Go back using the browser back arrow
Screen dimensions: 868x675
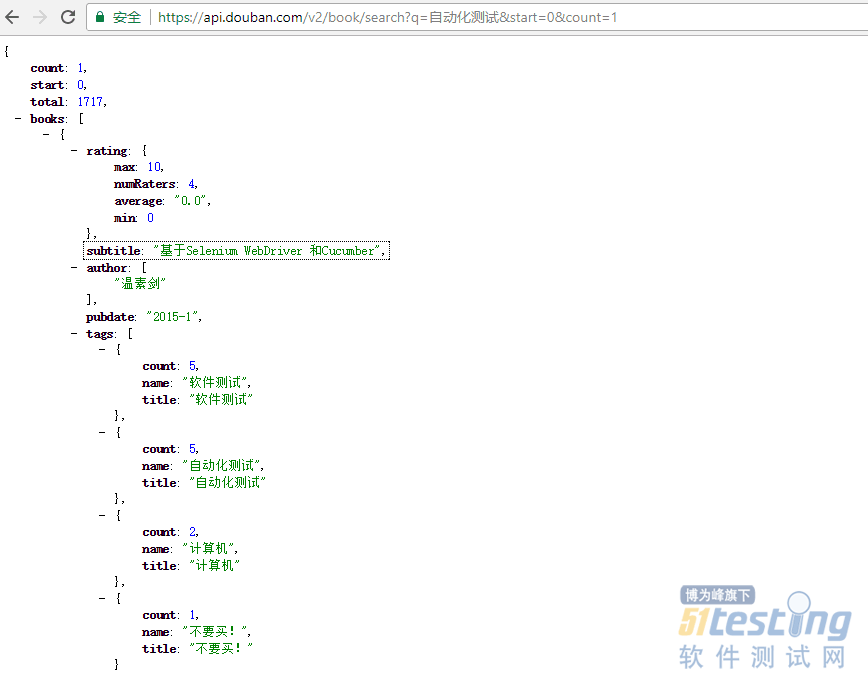(x=12, y=17)
